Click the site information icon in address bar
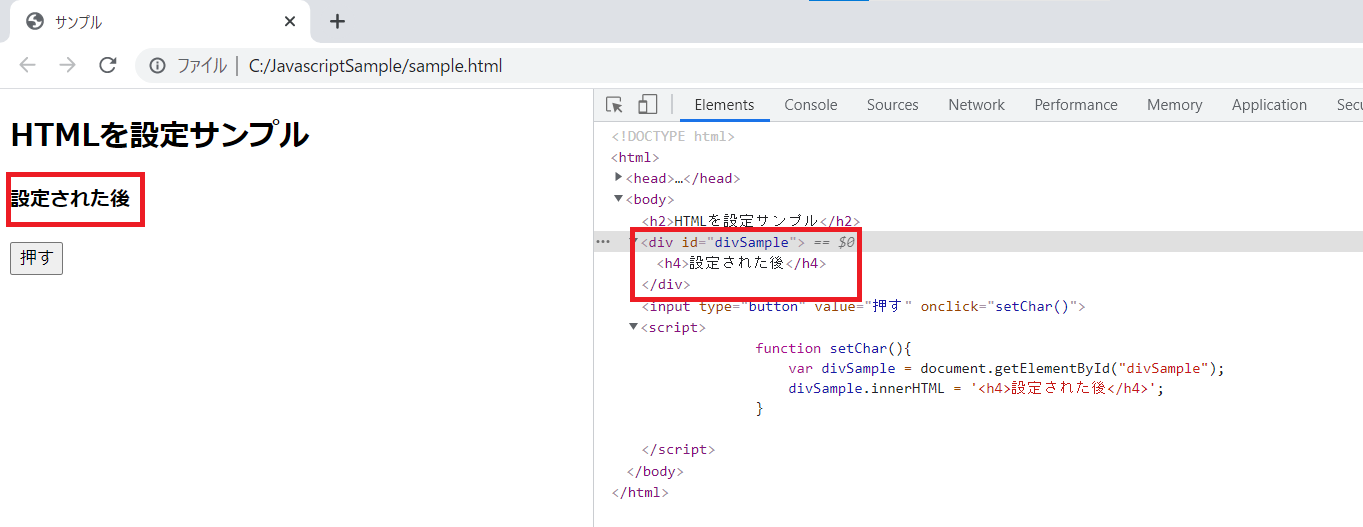This screenshot has height=527, width=1363. point(157,66)
